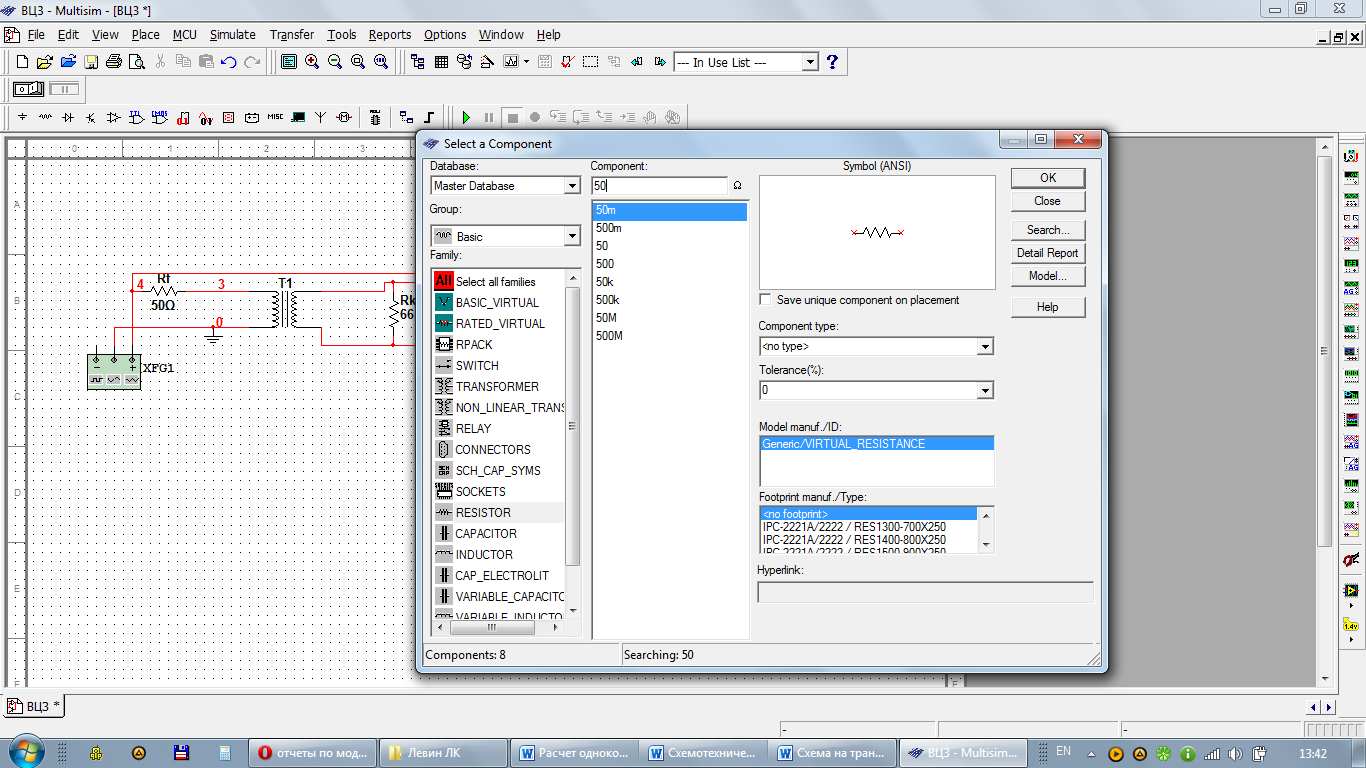Select multimeter instrument in right toolbar

click(1351, 156)
